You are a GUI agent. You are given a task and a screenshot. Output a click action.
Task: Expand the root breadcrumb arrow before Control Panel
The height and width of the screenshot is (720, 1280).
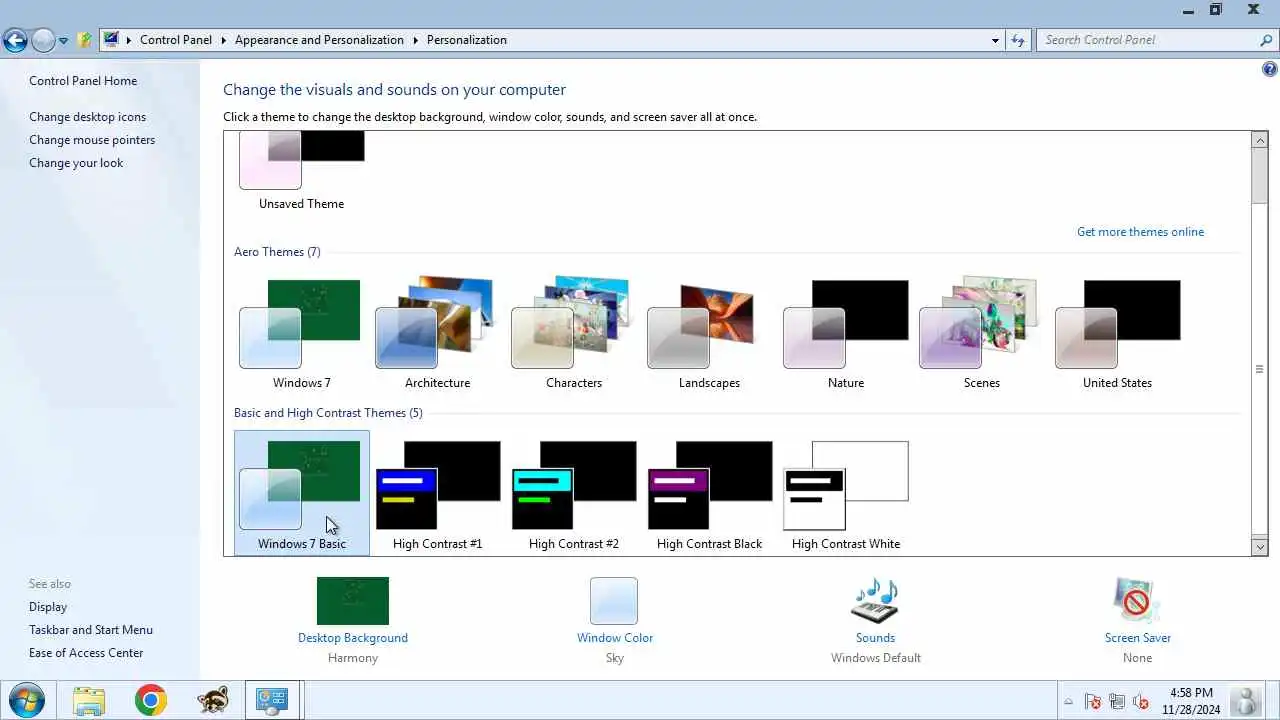(x=129, y=40)
